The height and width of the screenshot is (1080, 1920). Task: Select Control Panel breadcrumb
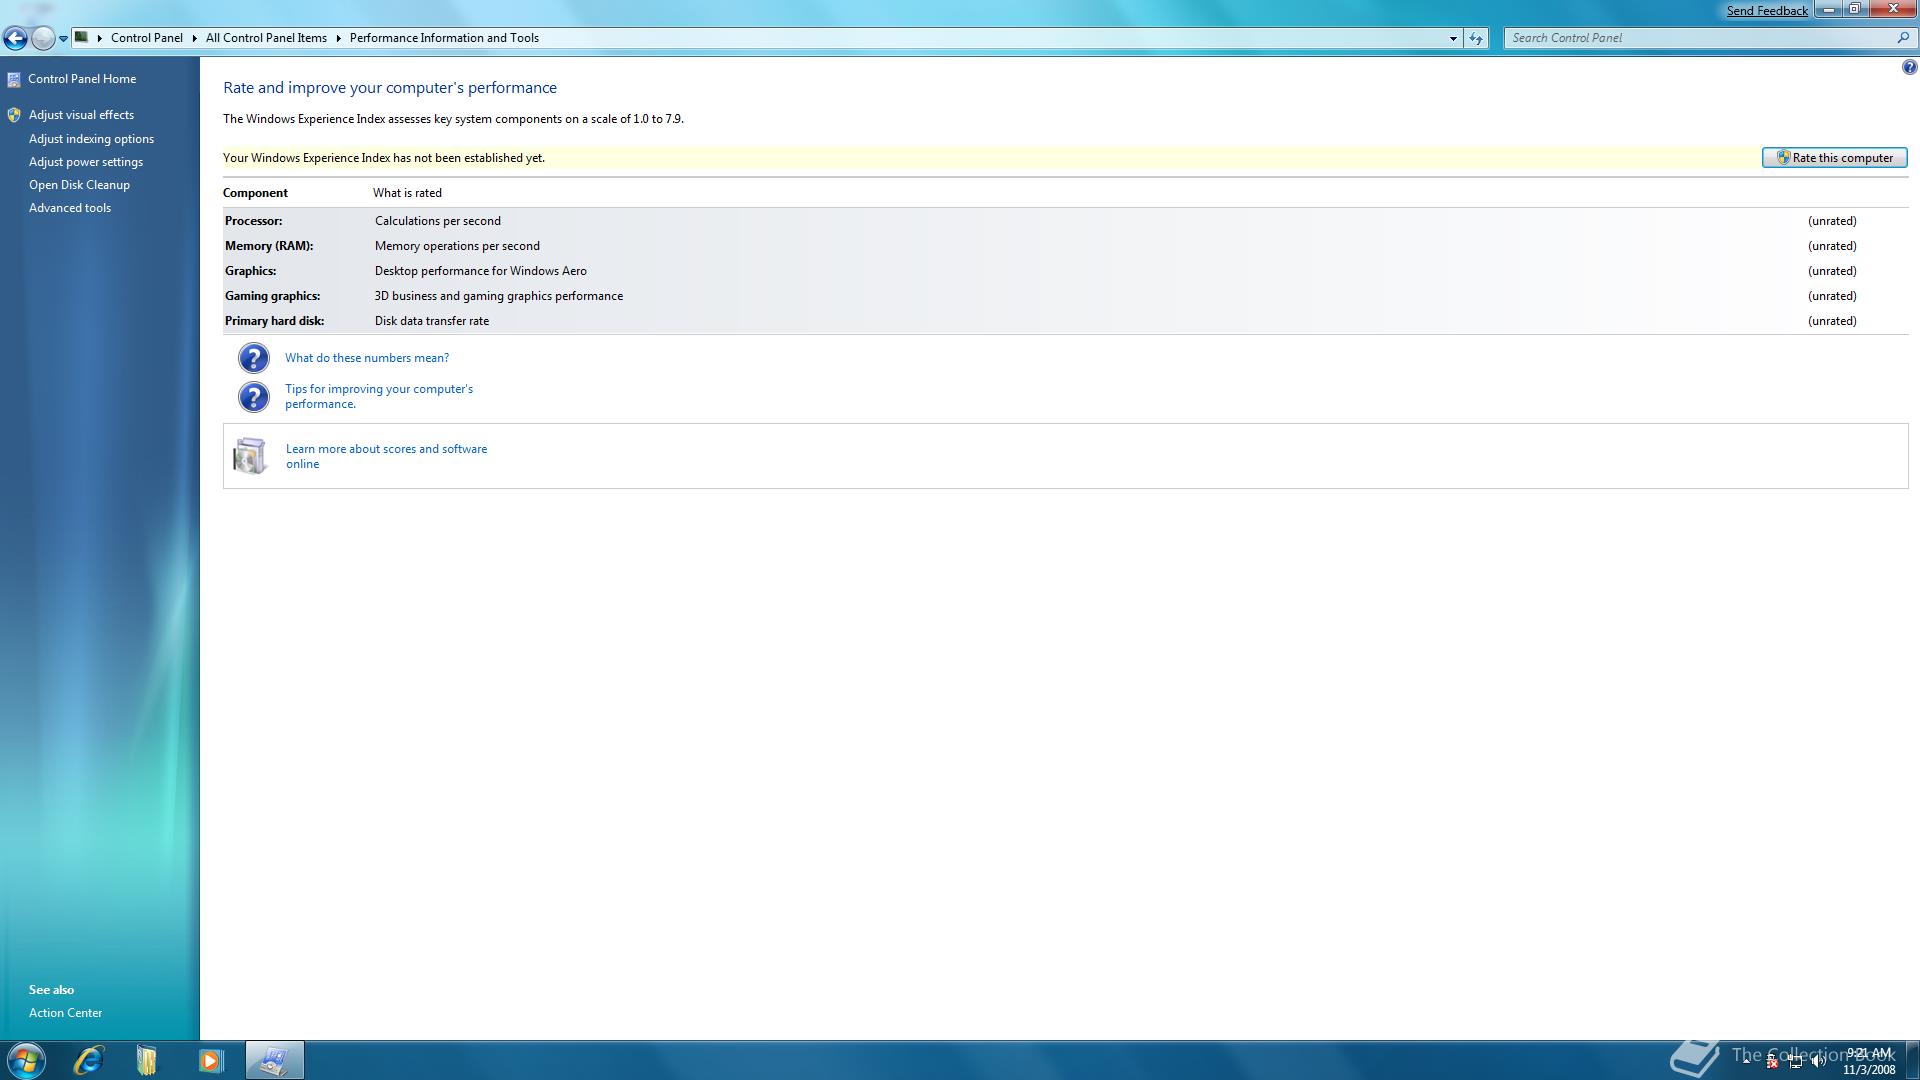pos(147,38)
